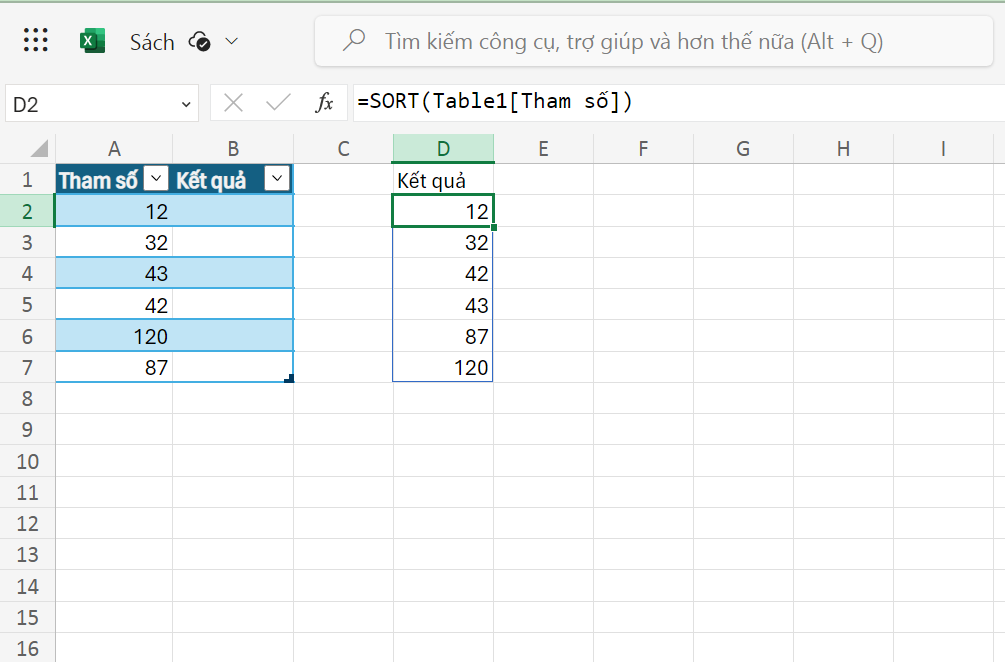Select cell A6 containing 120
Screen dimensions: 1005x662
pyautogui.click(x=114, y=336)
